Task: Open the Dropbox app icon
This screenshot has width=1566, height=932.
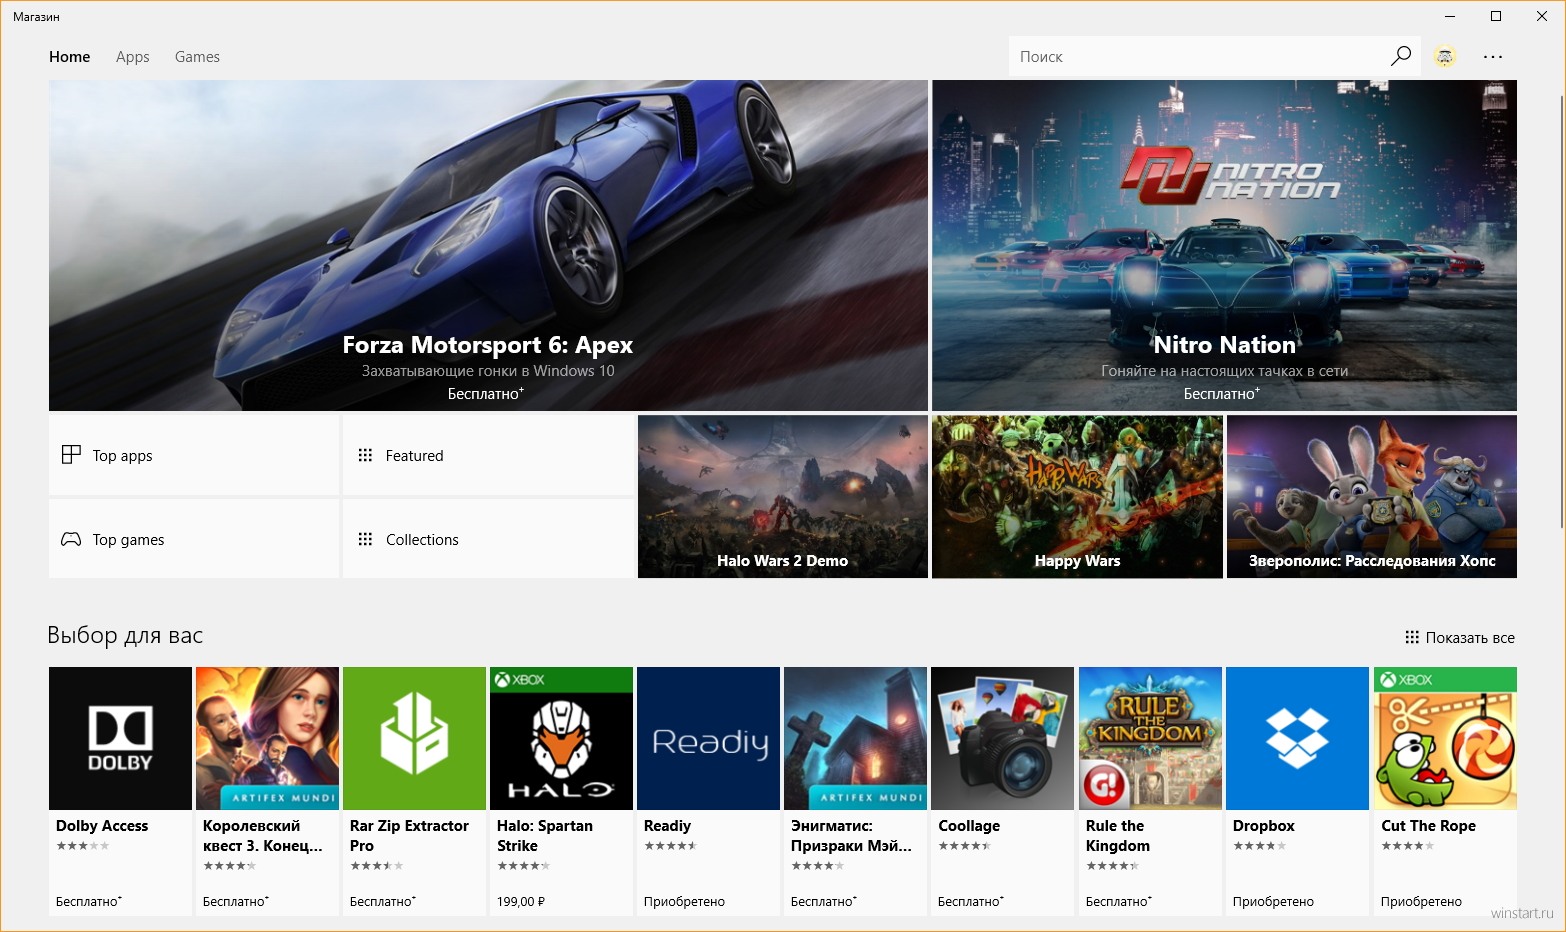Action: point(1297,738)
